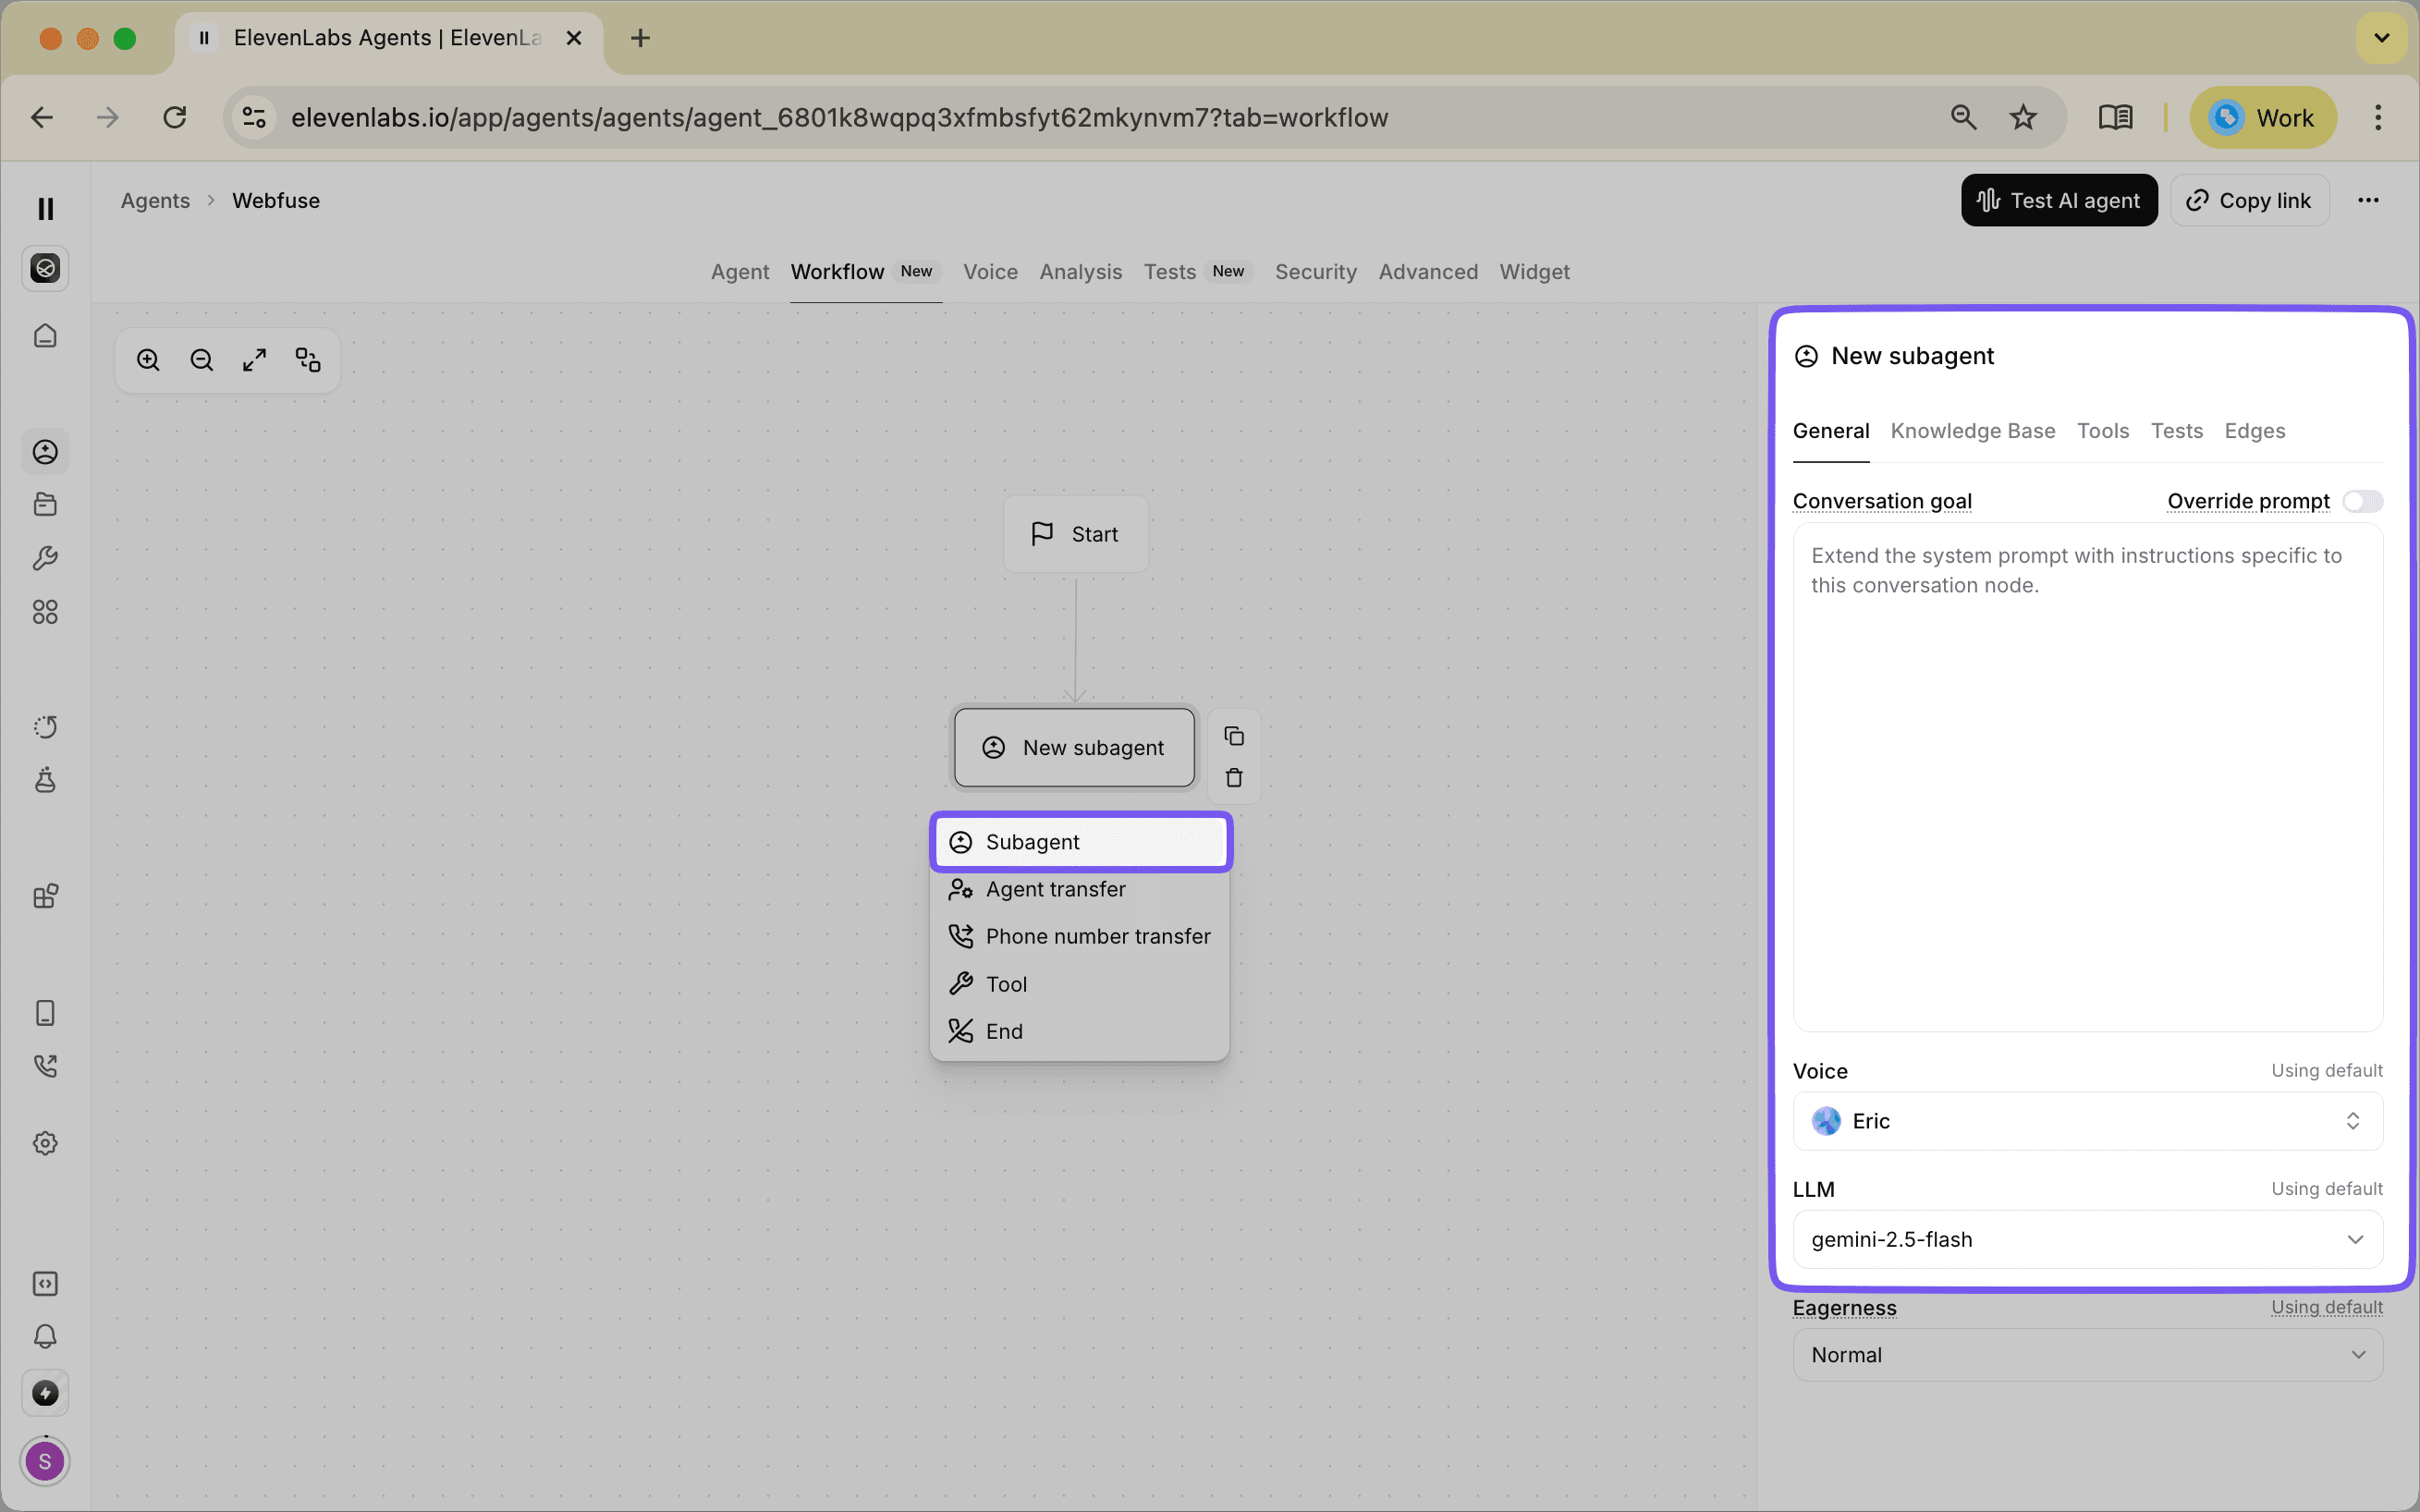2420x1512 pixels.
Task: Click the Test AI agent button
Action: pos(2059,200)
